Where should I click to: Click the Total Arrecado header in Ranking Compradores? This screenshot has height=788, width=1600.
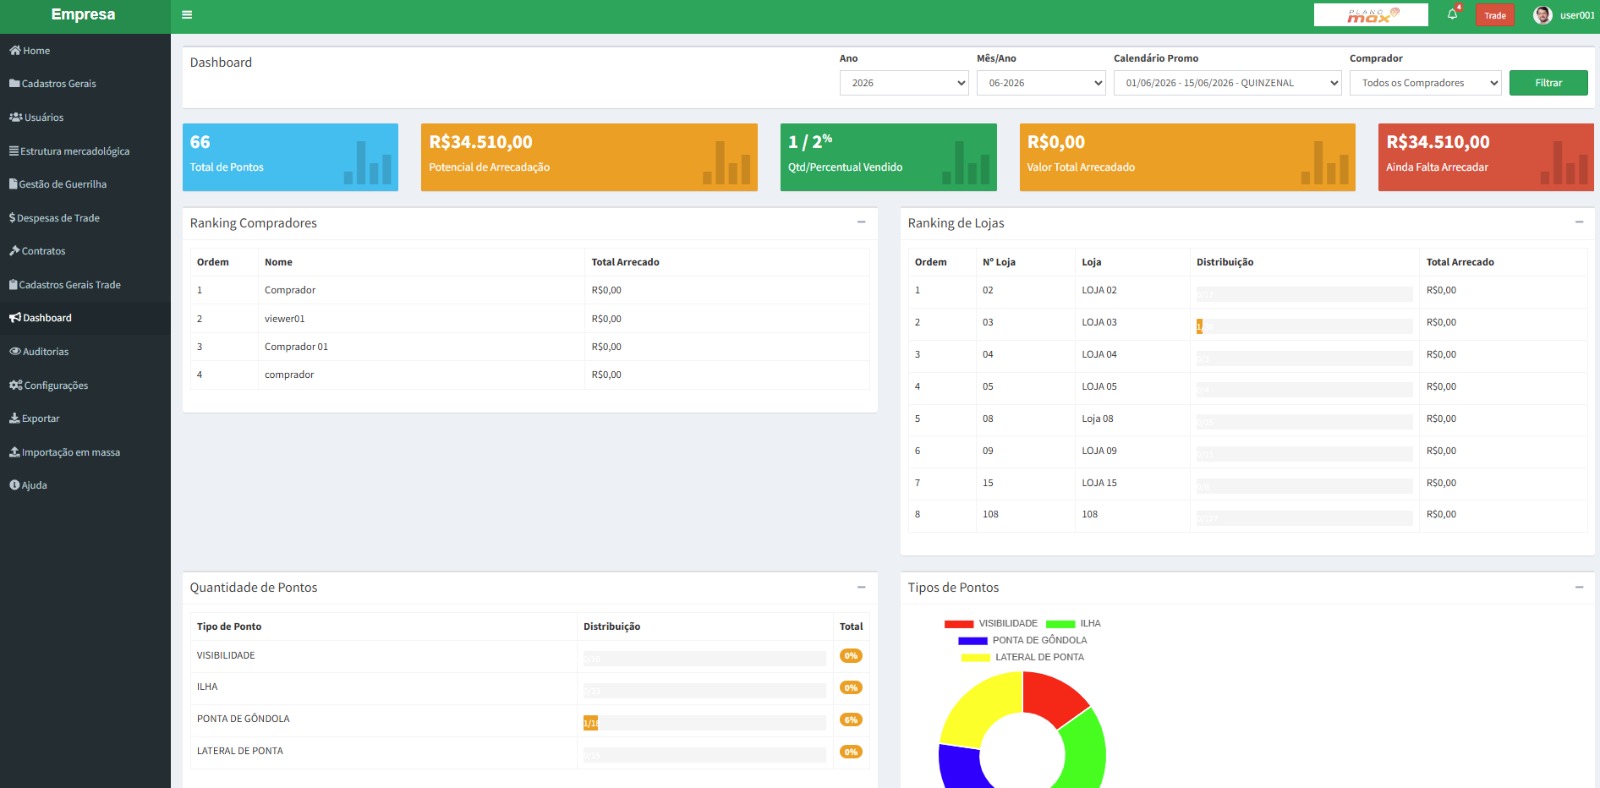pos(625,262)
